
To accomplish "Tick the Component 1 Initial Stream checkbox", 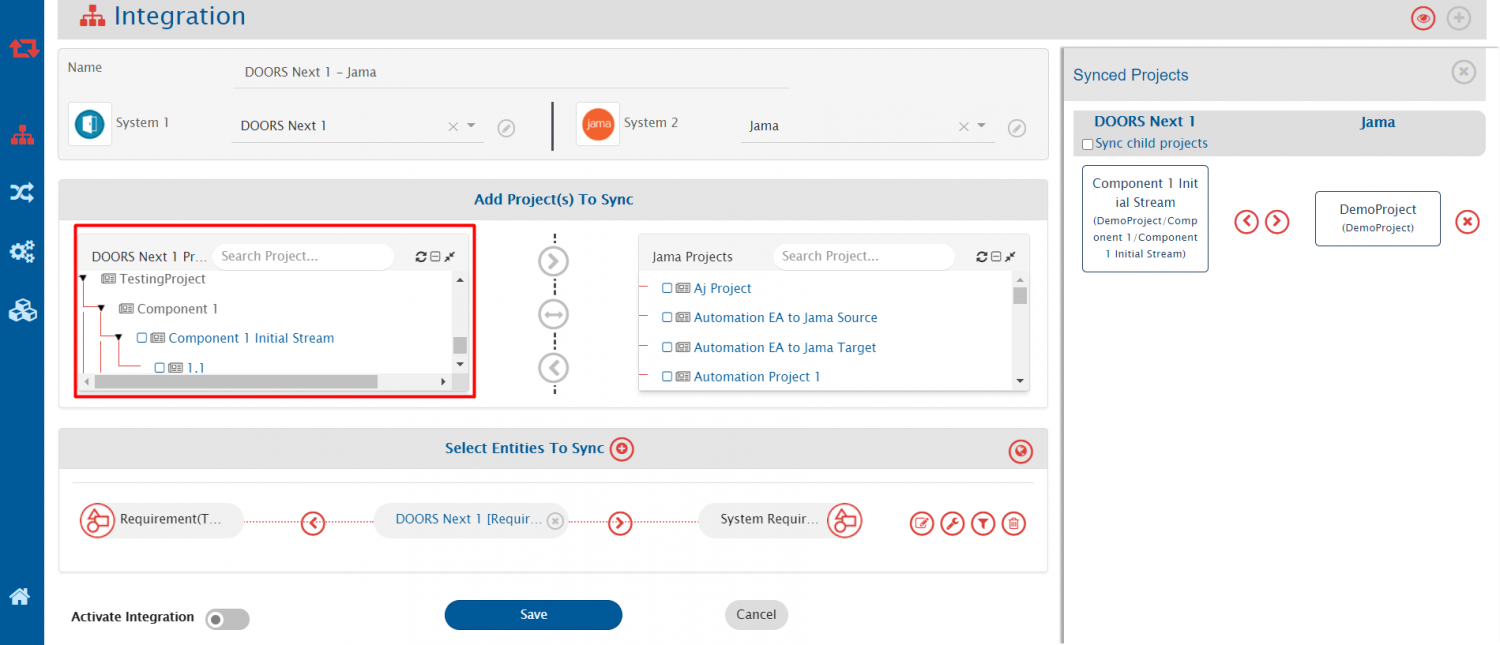I will [142, 338].
